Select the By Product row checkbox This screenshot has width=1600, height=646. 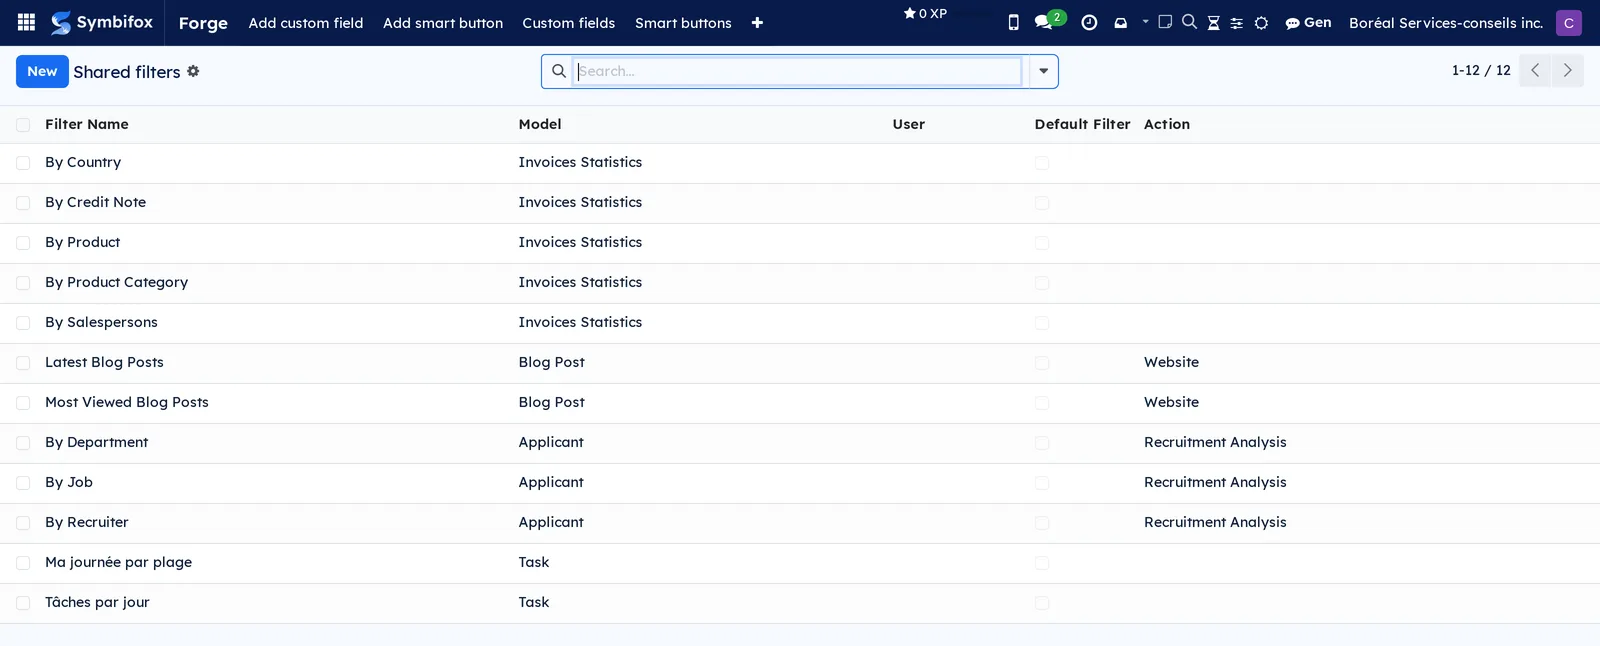tap(23, 243)
